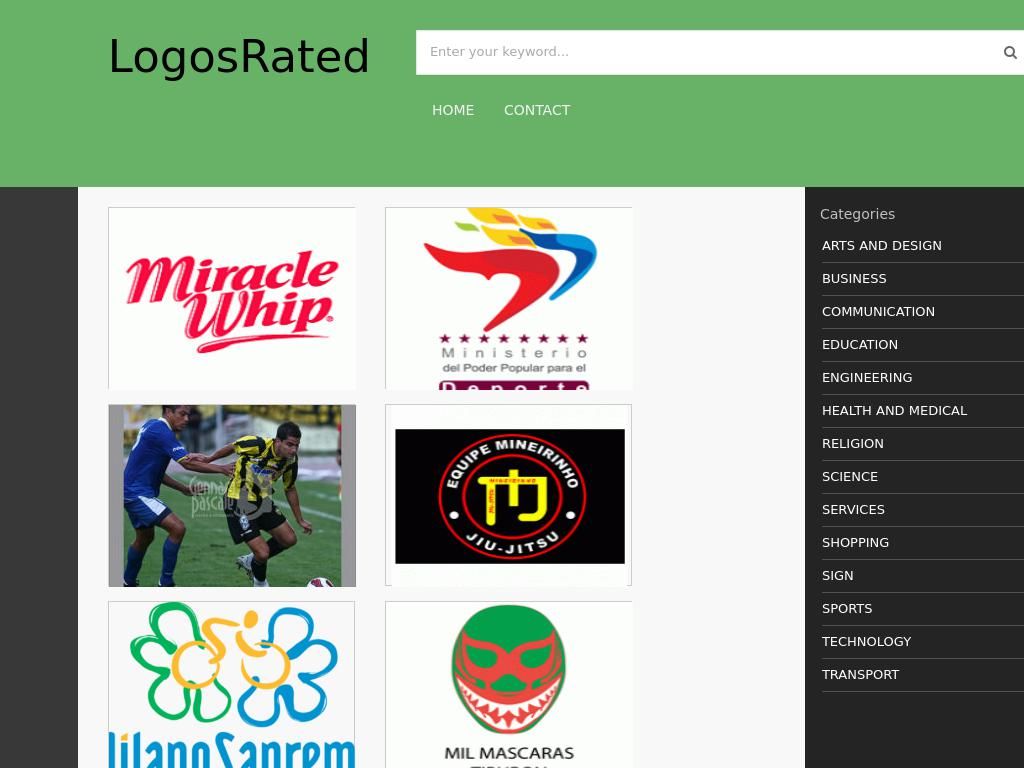Screen dimensions: 1024x768
Task: Open the Milano Sanremo logo thumbnail
Action: coord(232,684)
